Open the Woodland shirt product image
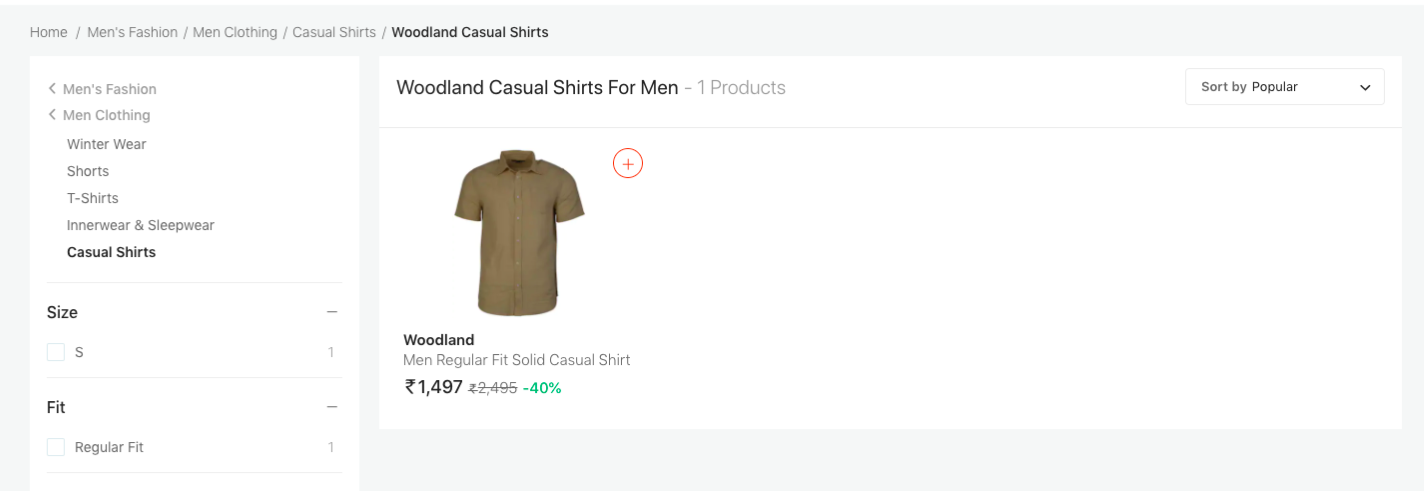1424x491 pixels. pos(519,233)
